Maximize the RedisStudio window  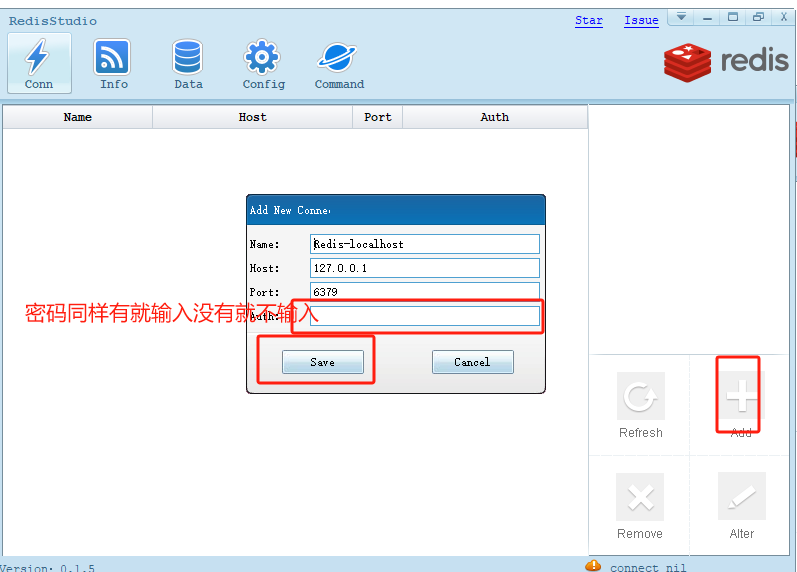(732, 17)
